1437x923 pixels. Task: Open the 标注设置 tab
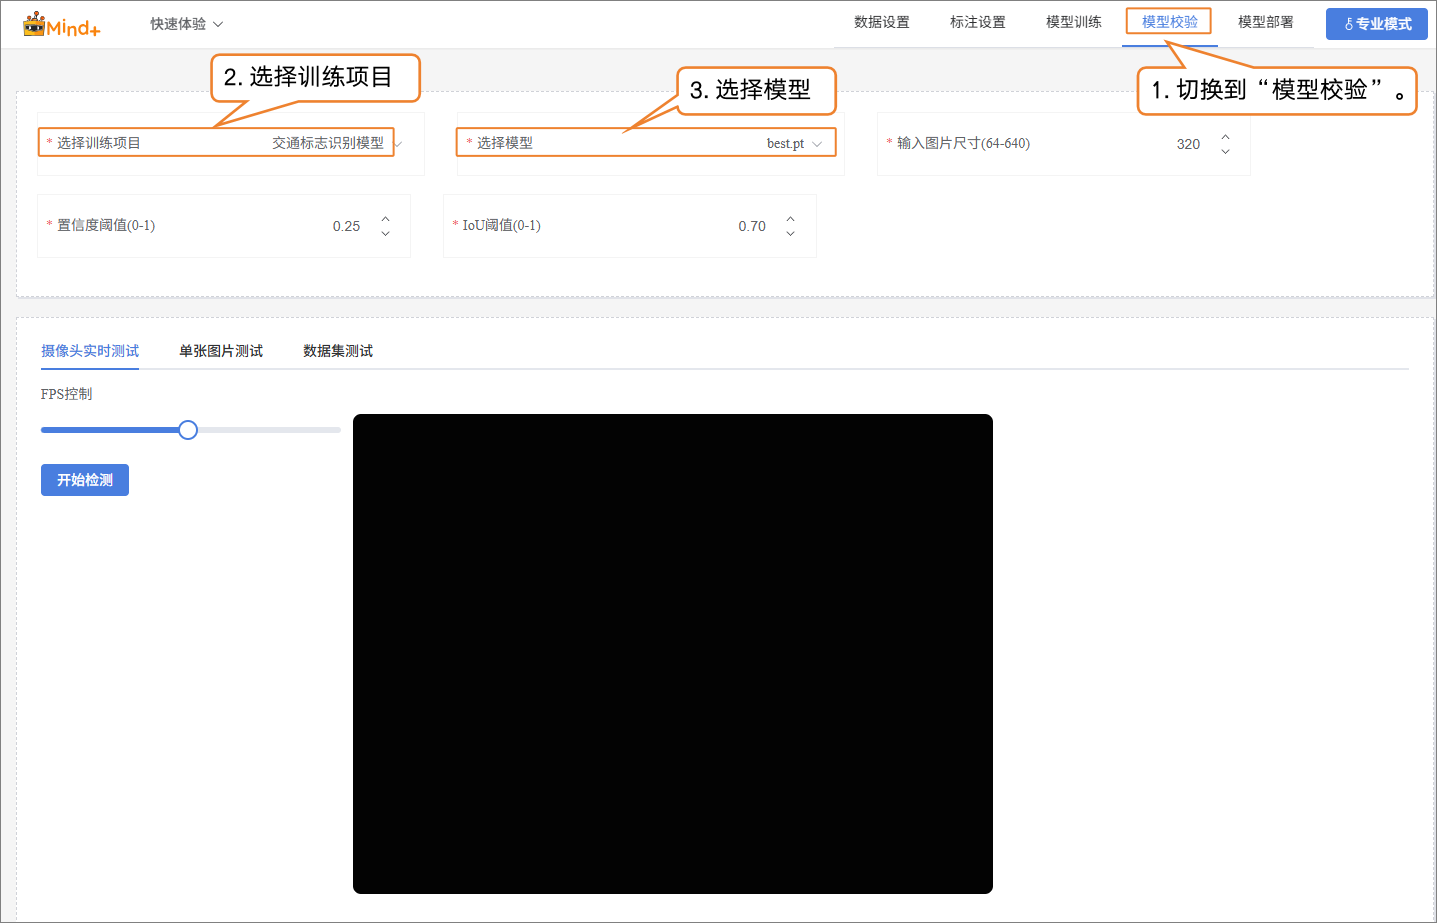click(977, 22)
